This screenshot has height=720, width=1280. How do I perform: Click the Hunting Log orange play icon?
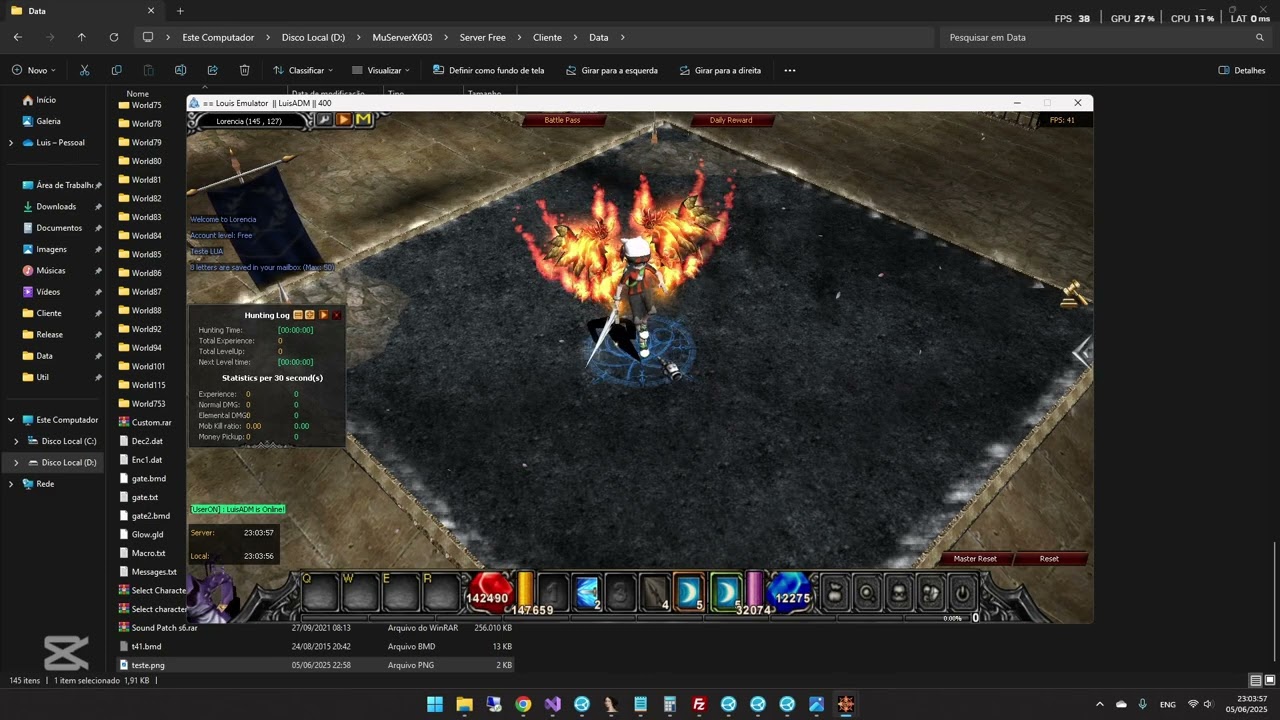(x=324, y=315)
